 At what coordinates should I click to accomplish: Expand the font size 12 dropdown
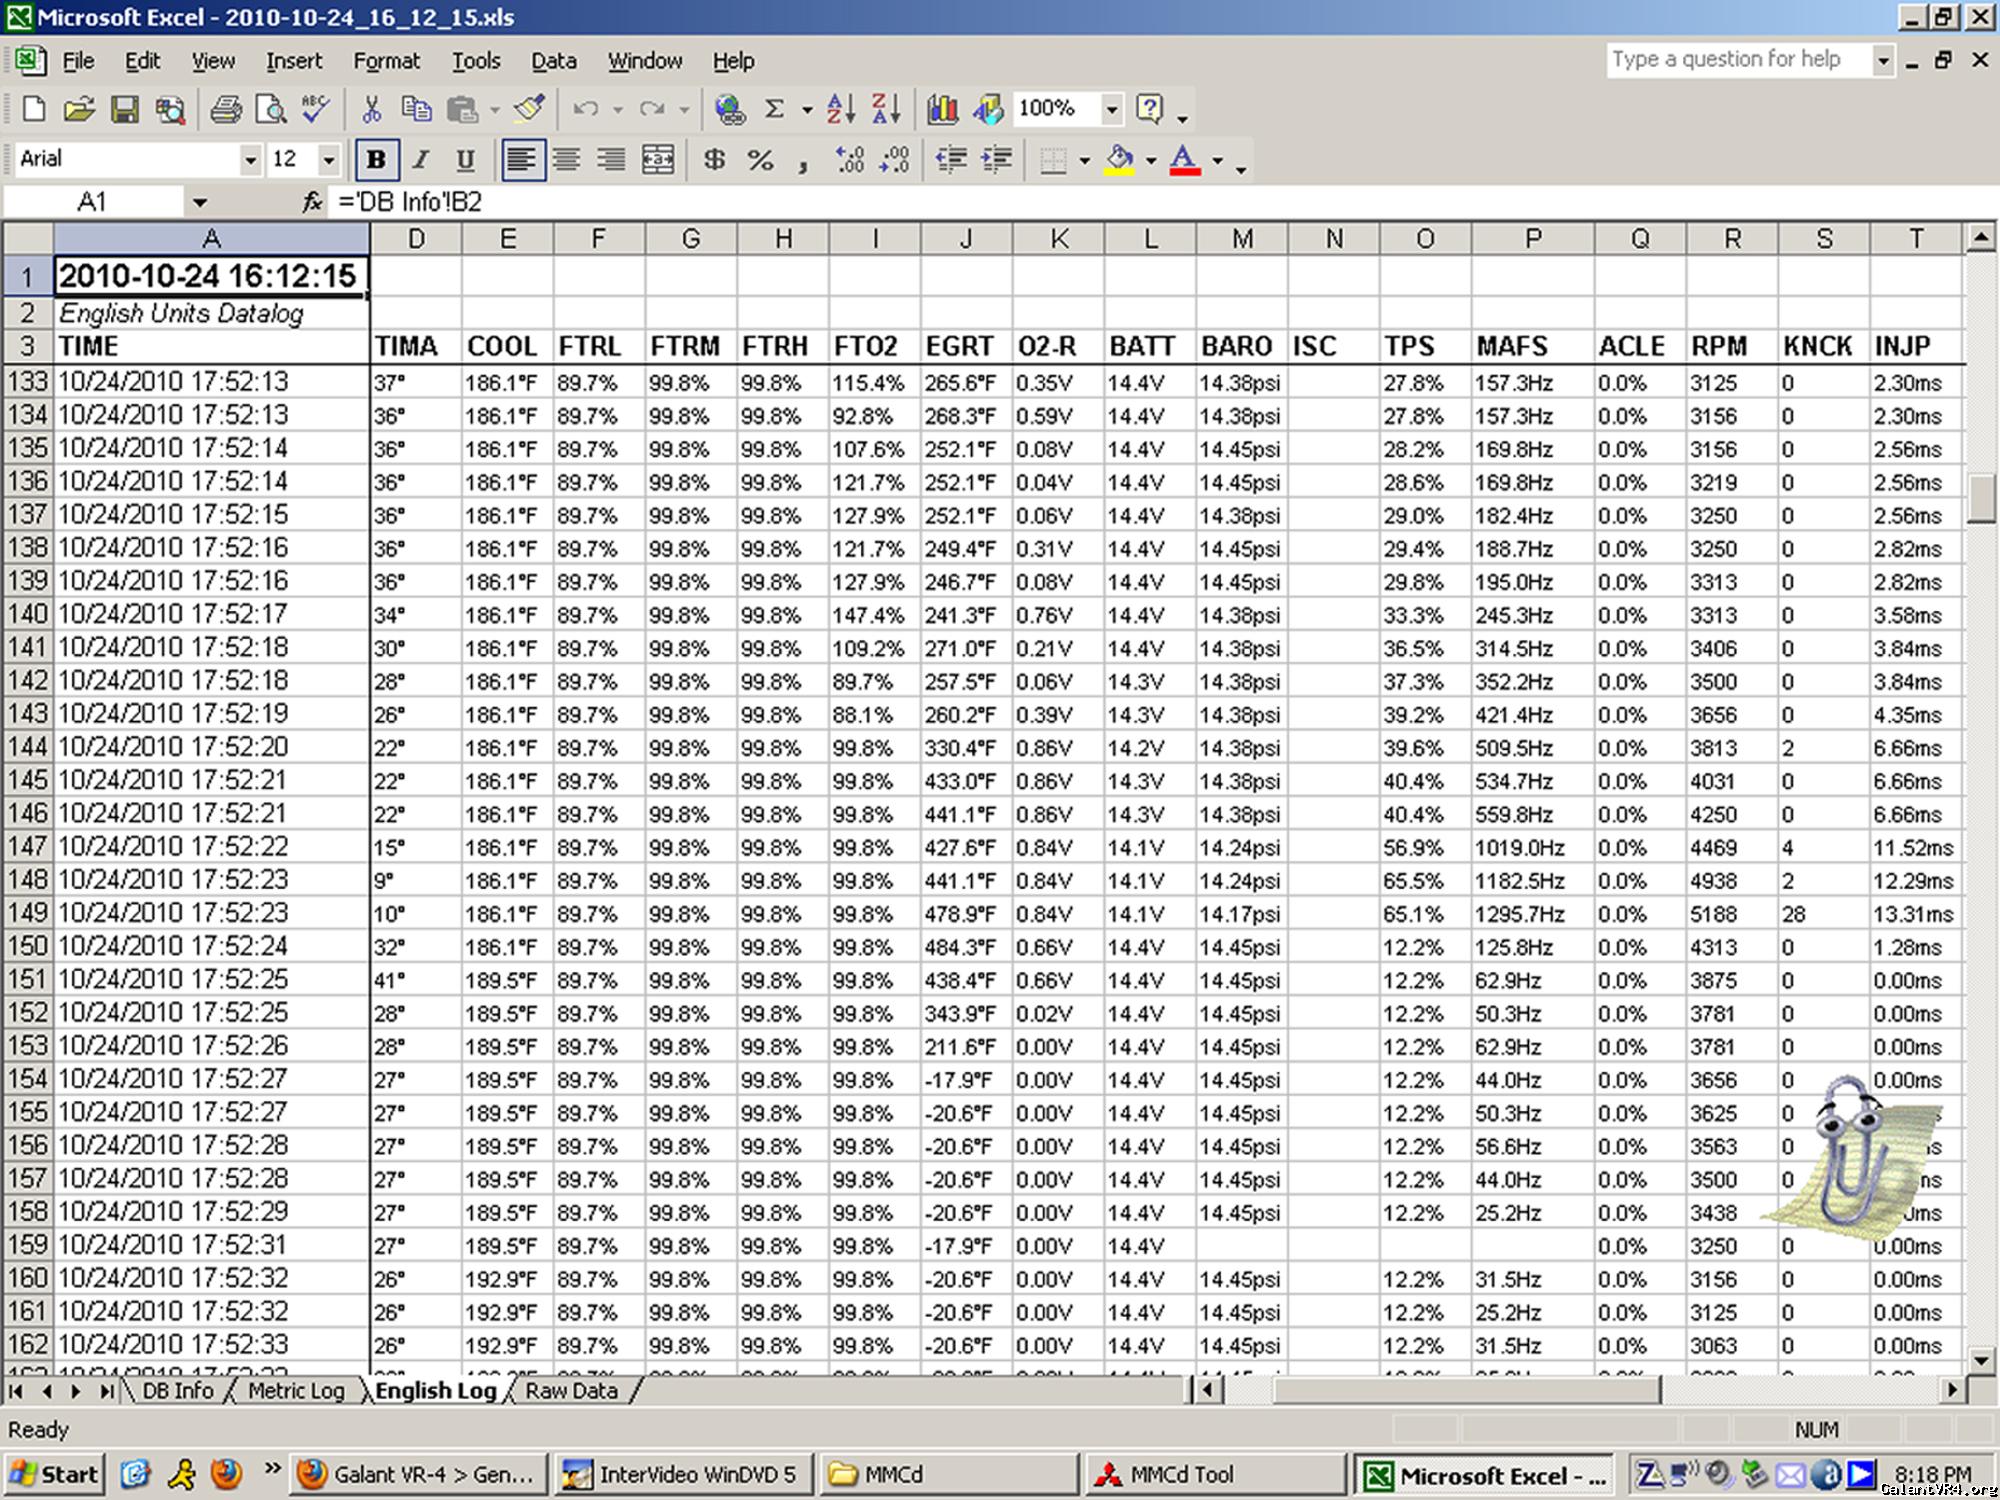[328, 160]
